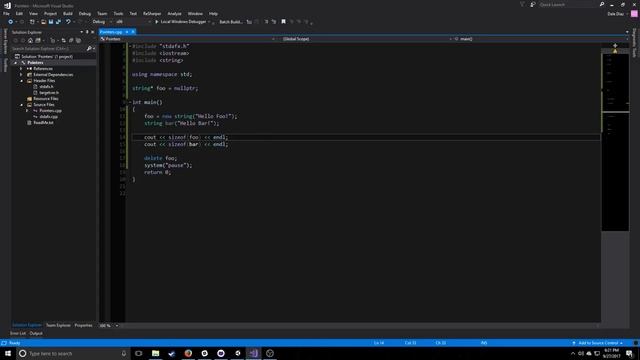The height and width of the screenshot is (360, 640).
Task: Click the Search Solution Explorer field
Action: click(x=48, y=49)
